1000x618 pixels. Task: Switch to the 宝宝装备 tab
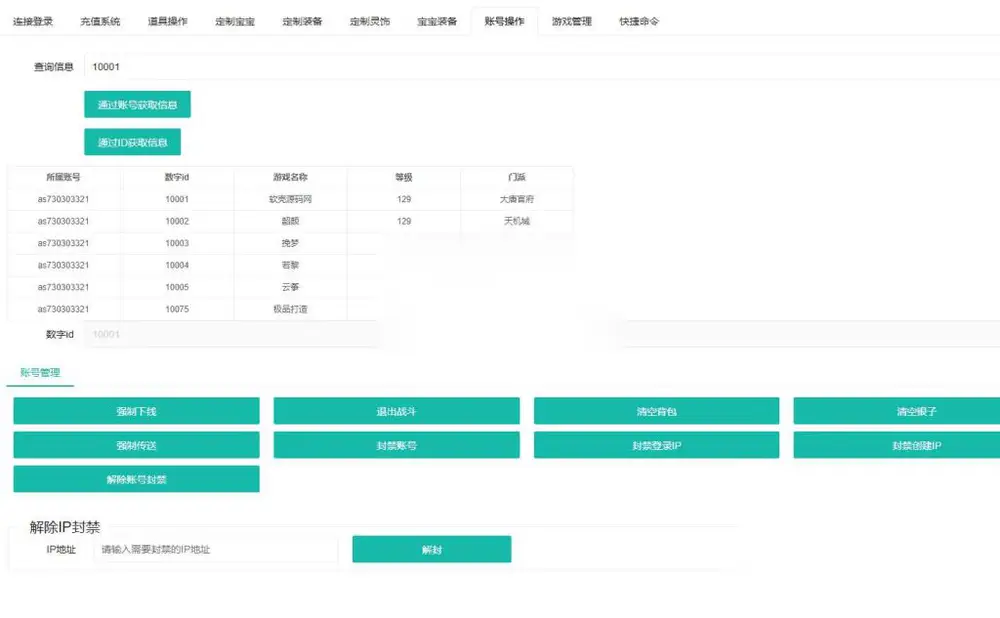pos(437,21)
